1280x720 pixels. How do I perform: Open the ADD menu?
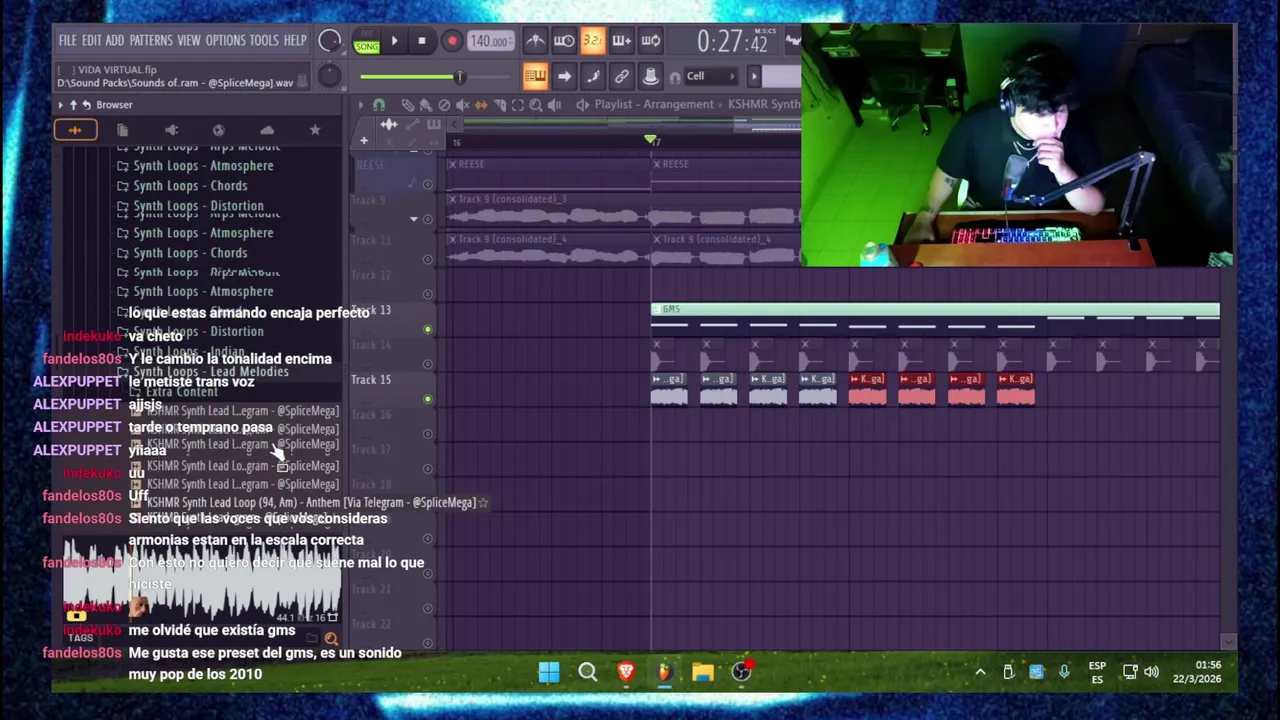[115, 41]
